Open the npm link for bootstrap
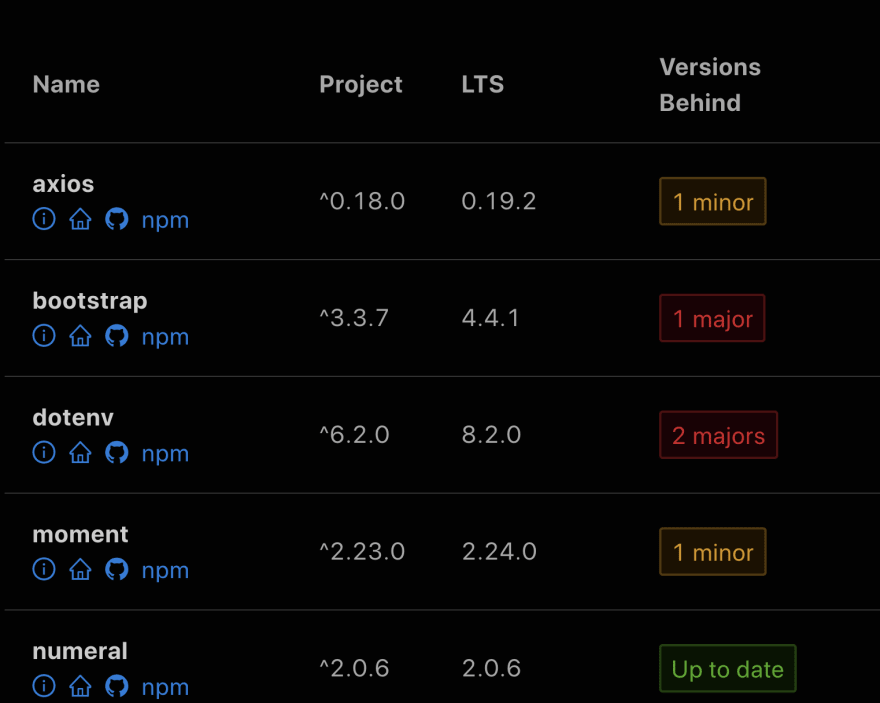 coord(165,337)
